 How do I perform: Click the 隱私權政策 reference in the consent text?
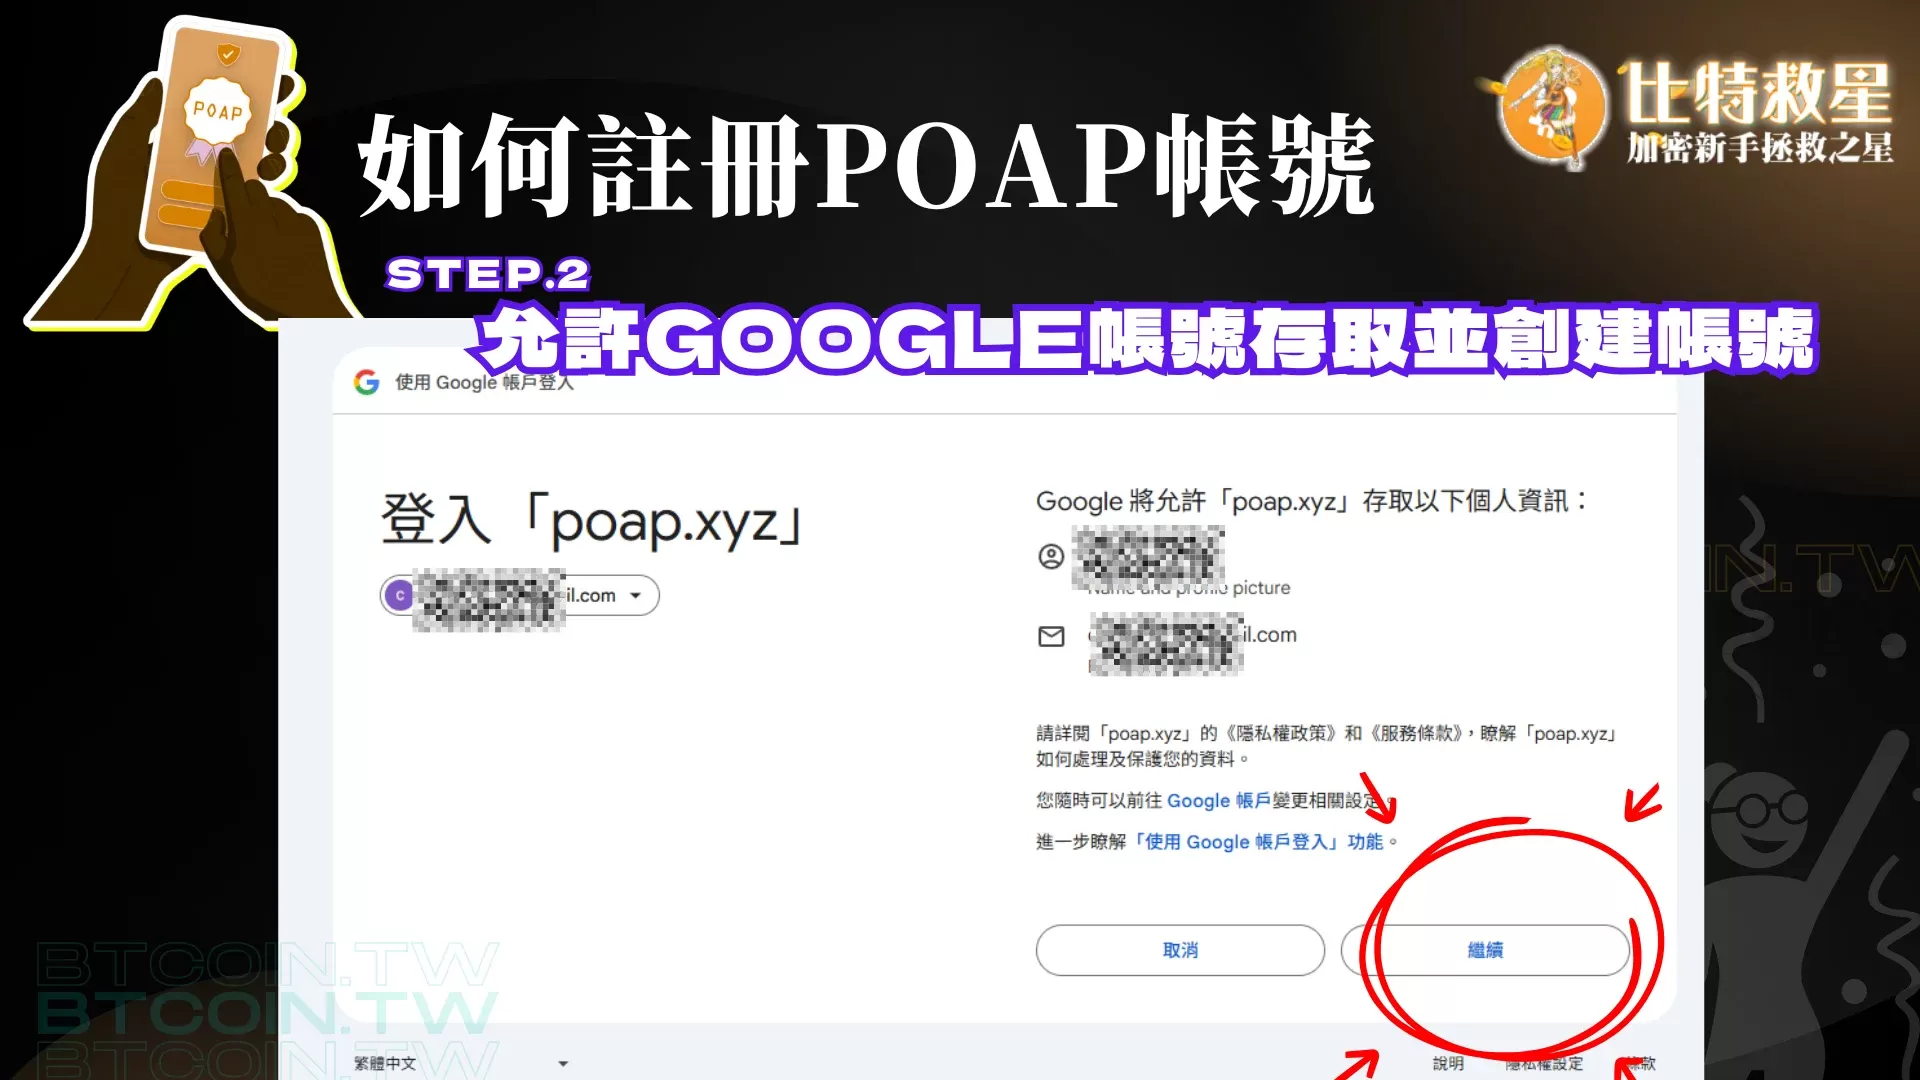tap(1282, 733)
